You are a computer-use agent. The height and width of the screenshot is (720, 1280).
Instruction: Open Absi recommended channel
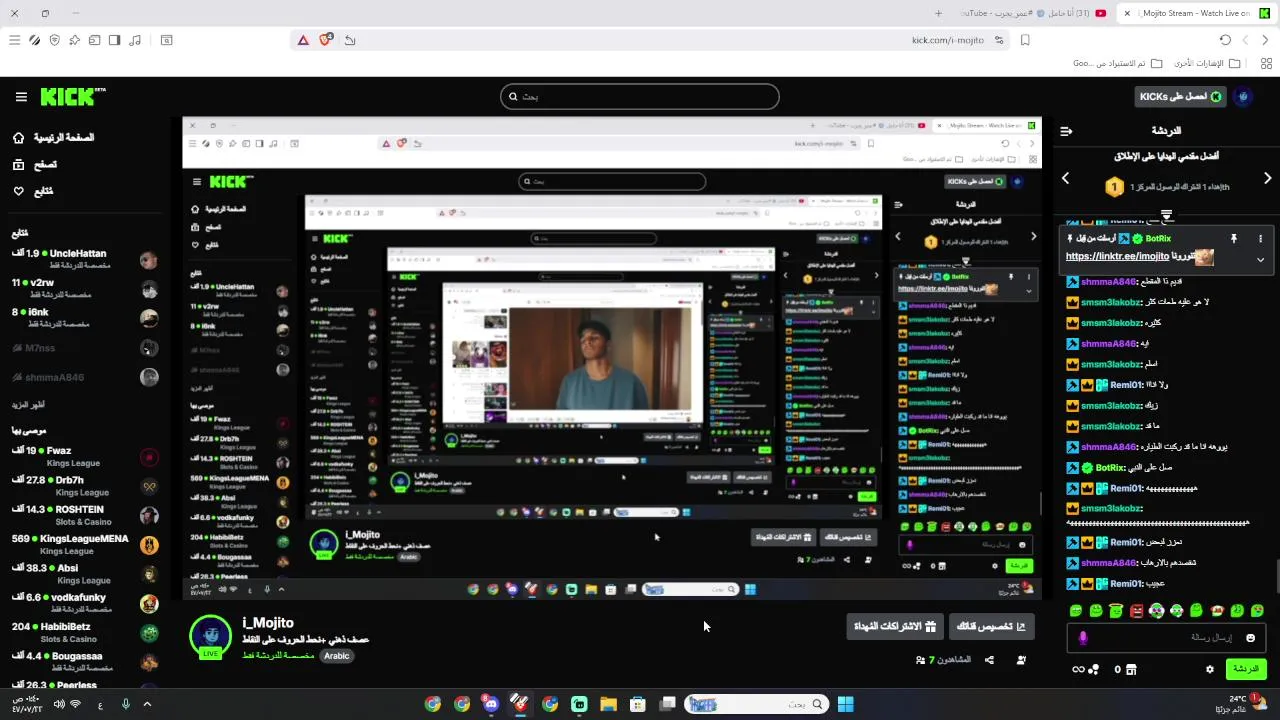pyautogui.click(x=84, y=574)
